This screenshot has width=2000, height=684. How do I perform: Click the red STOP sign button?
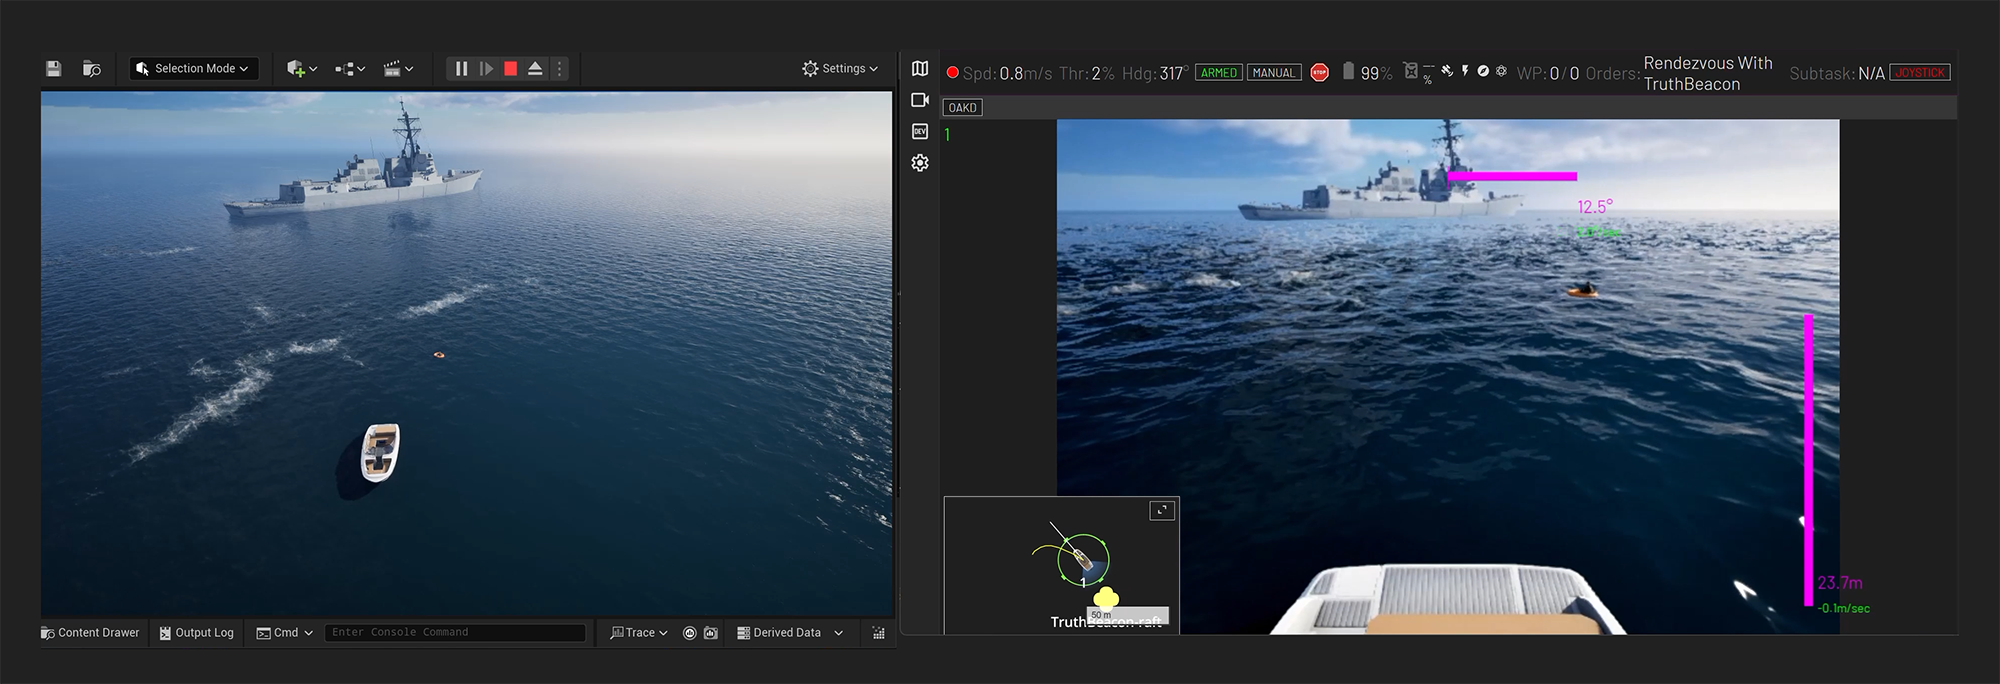1320,72
